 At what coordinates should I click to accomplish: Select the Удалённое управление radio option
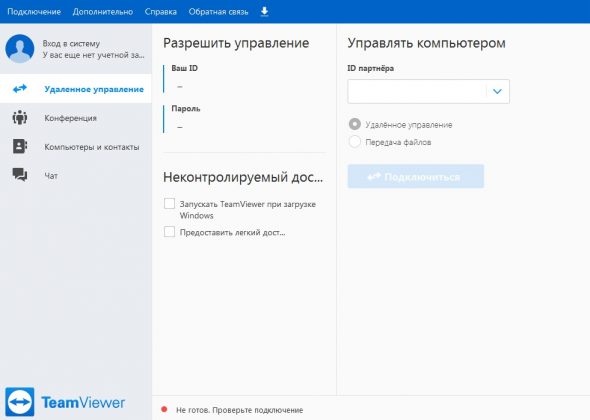click(354, 124)
